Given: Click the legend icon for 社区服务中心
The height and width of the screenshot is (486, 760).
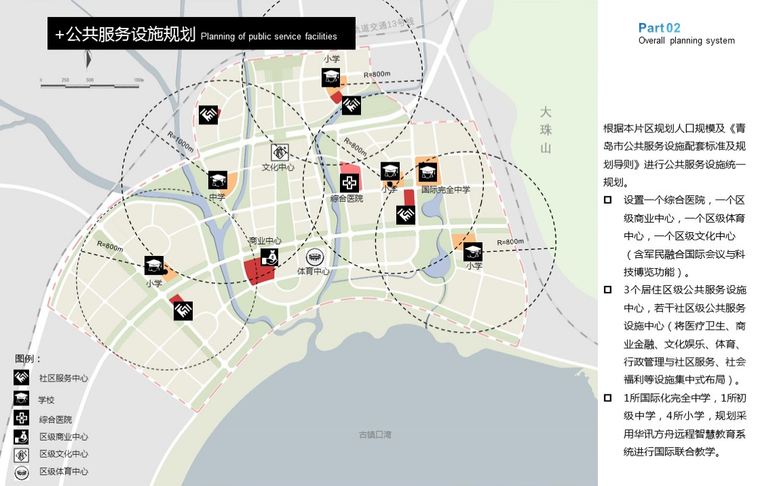Looking at the screenshot, I should [x=21, y=377].
